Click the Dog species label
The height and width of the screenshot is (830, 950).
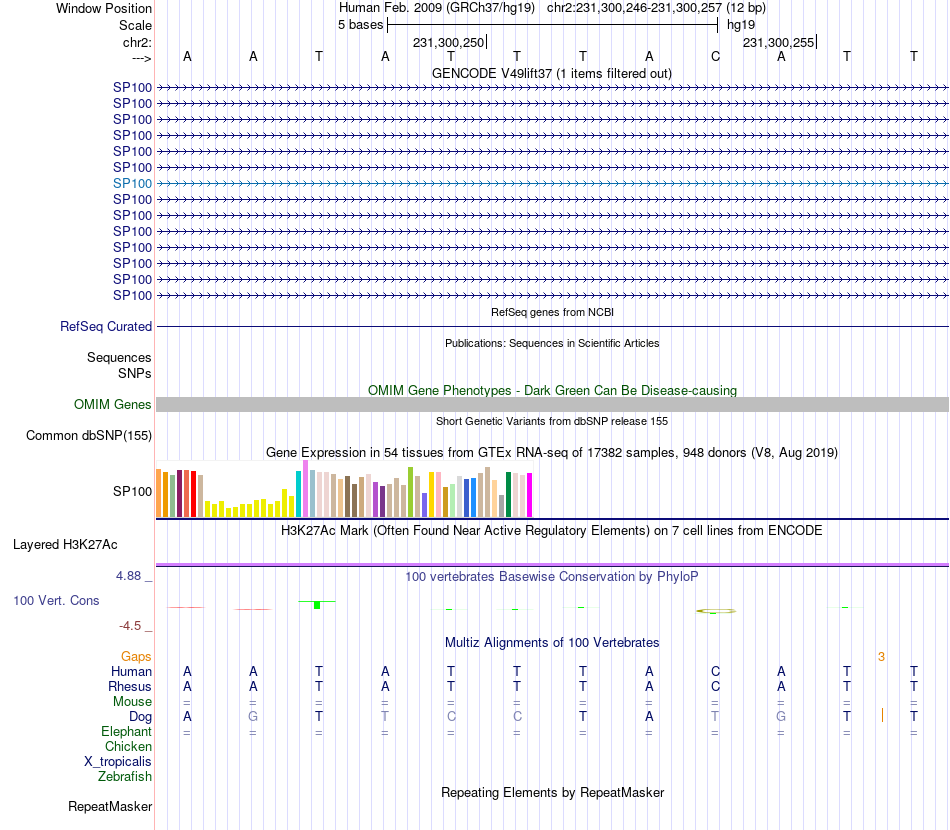[x=141, y=717]
